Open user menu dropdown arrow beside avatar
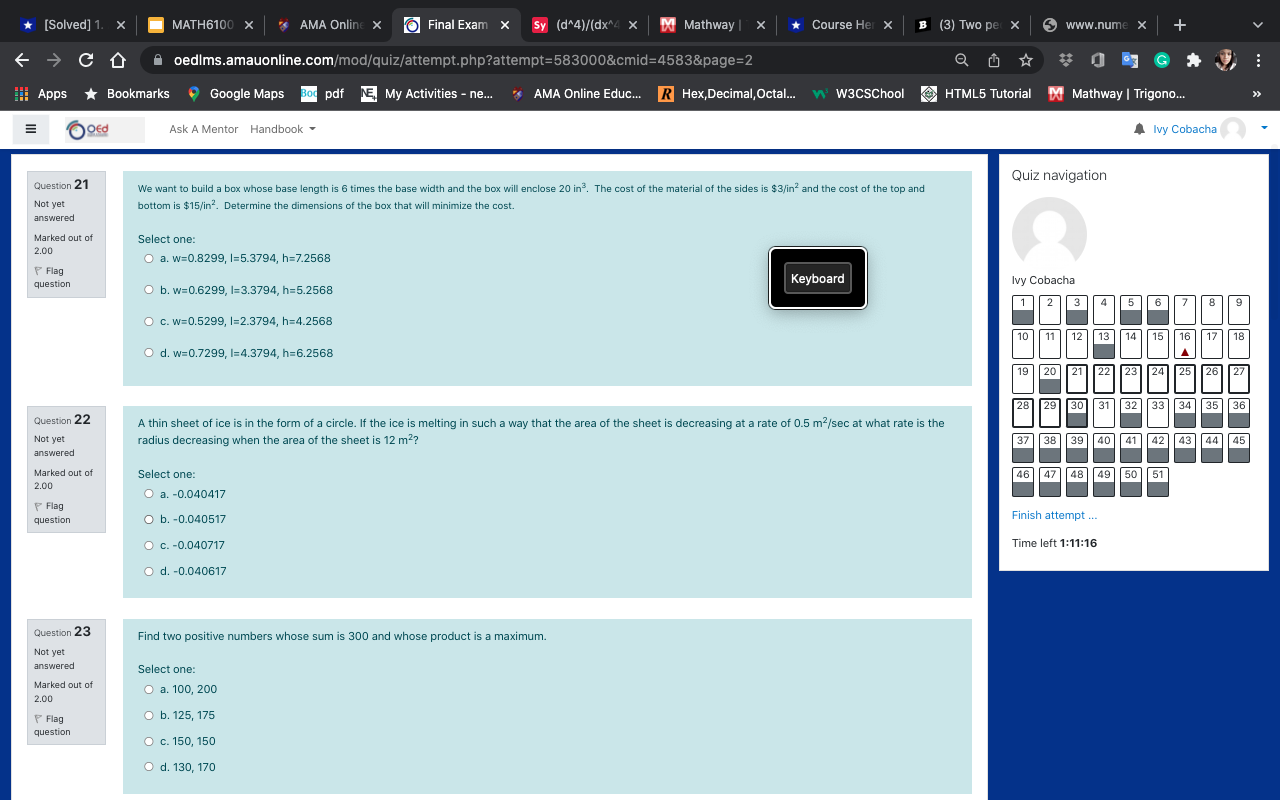The height and width of the screenshot is (800, 1280). click(1264, 128)
